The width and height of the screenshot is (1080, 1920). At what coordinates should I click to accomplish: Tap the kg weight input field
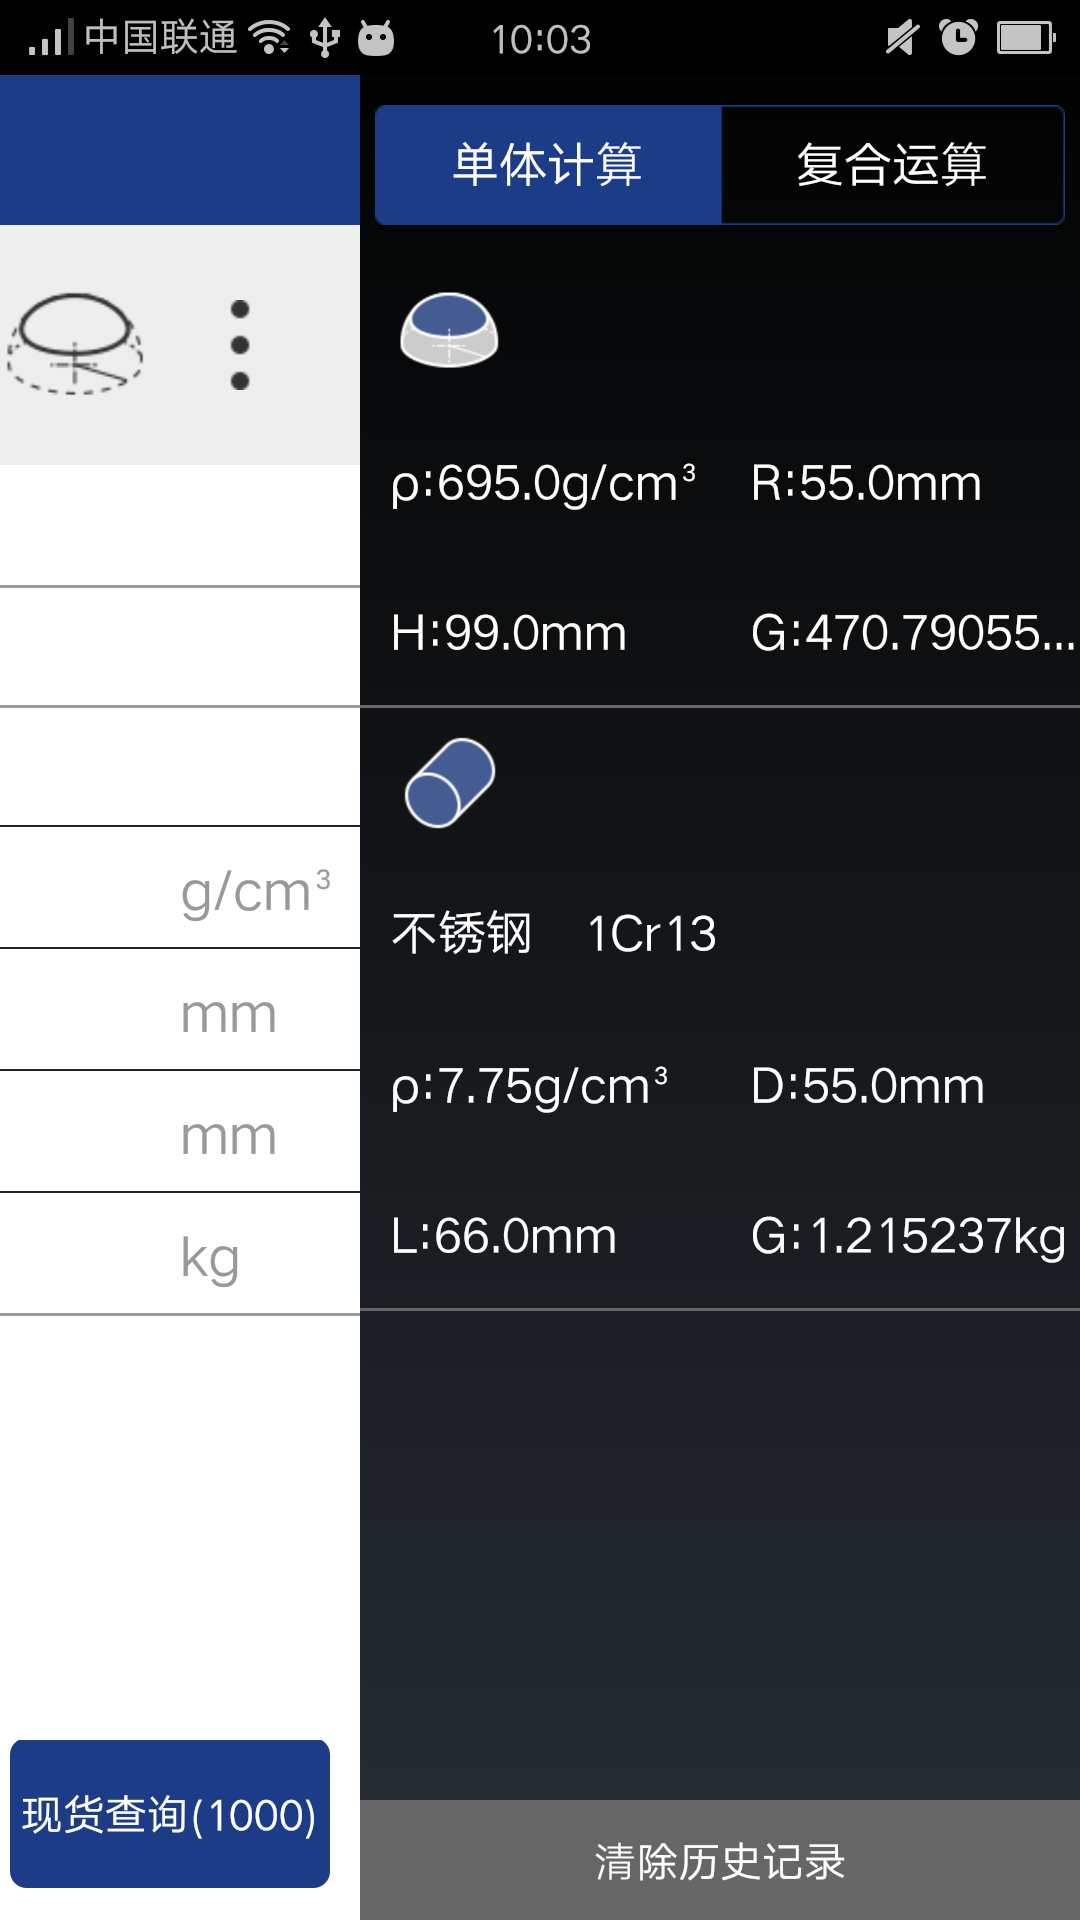[180, 1254]
